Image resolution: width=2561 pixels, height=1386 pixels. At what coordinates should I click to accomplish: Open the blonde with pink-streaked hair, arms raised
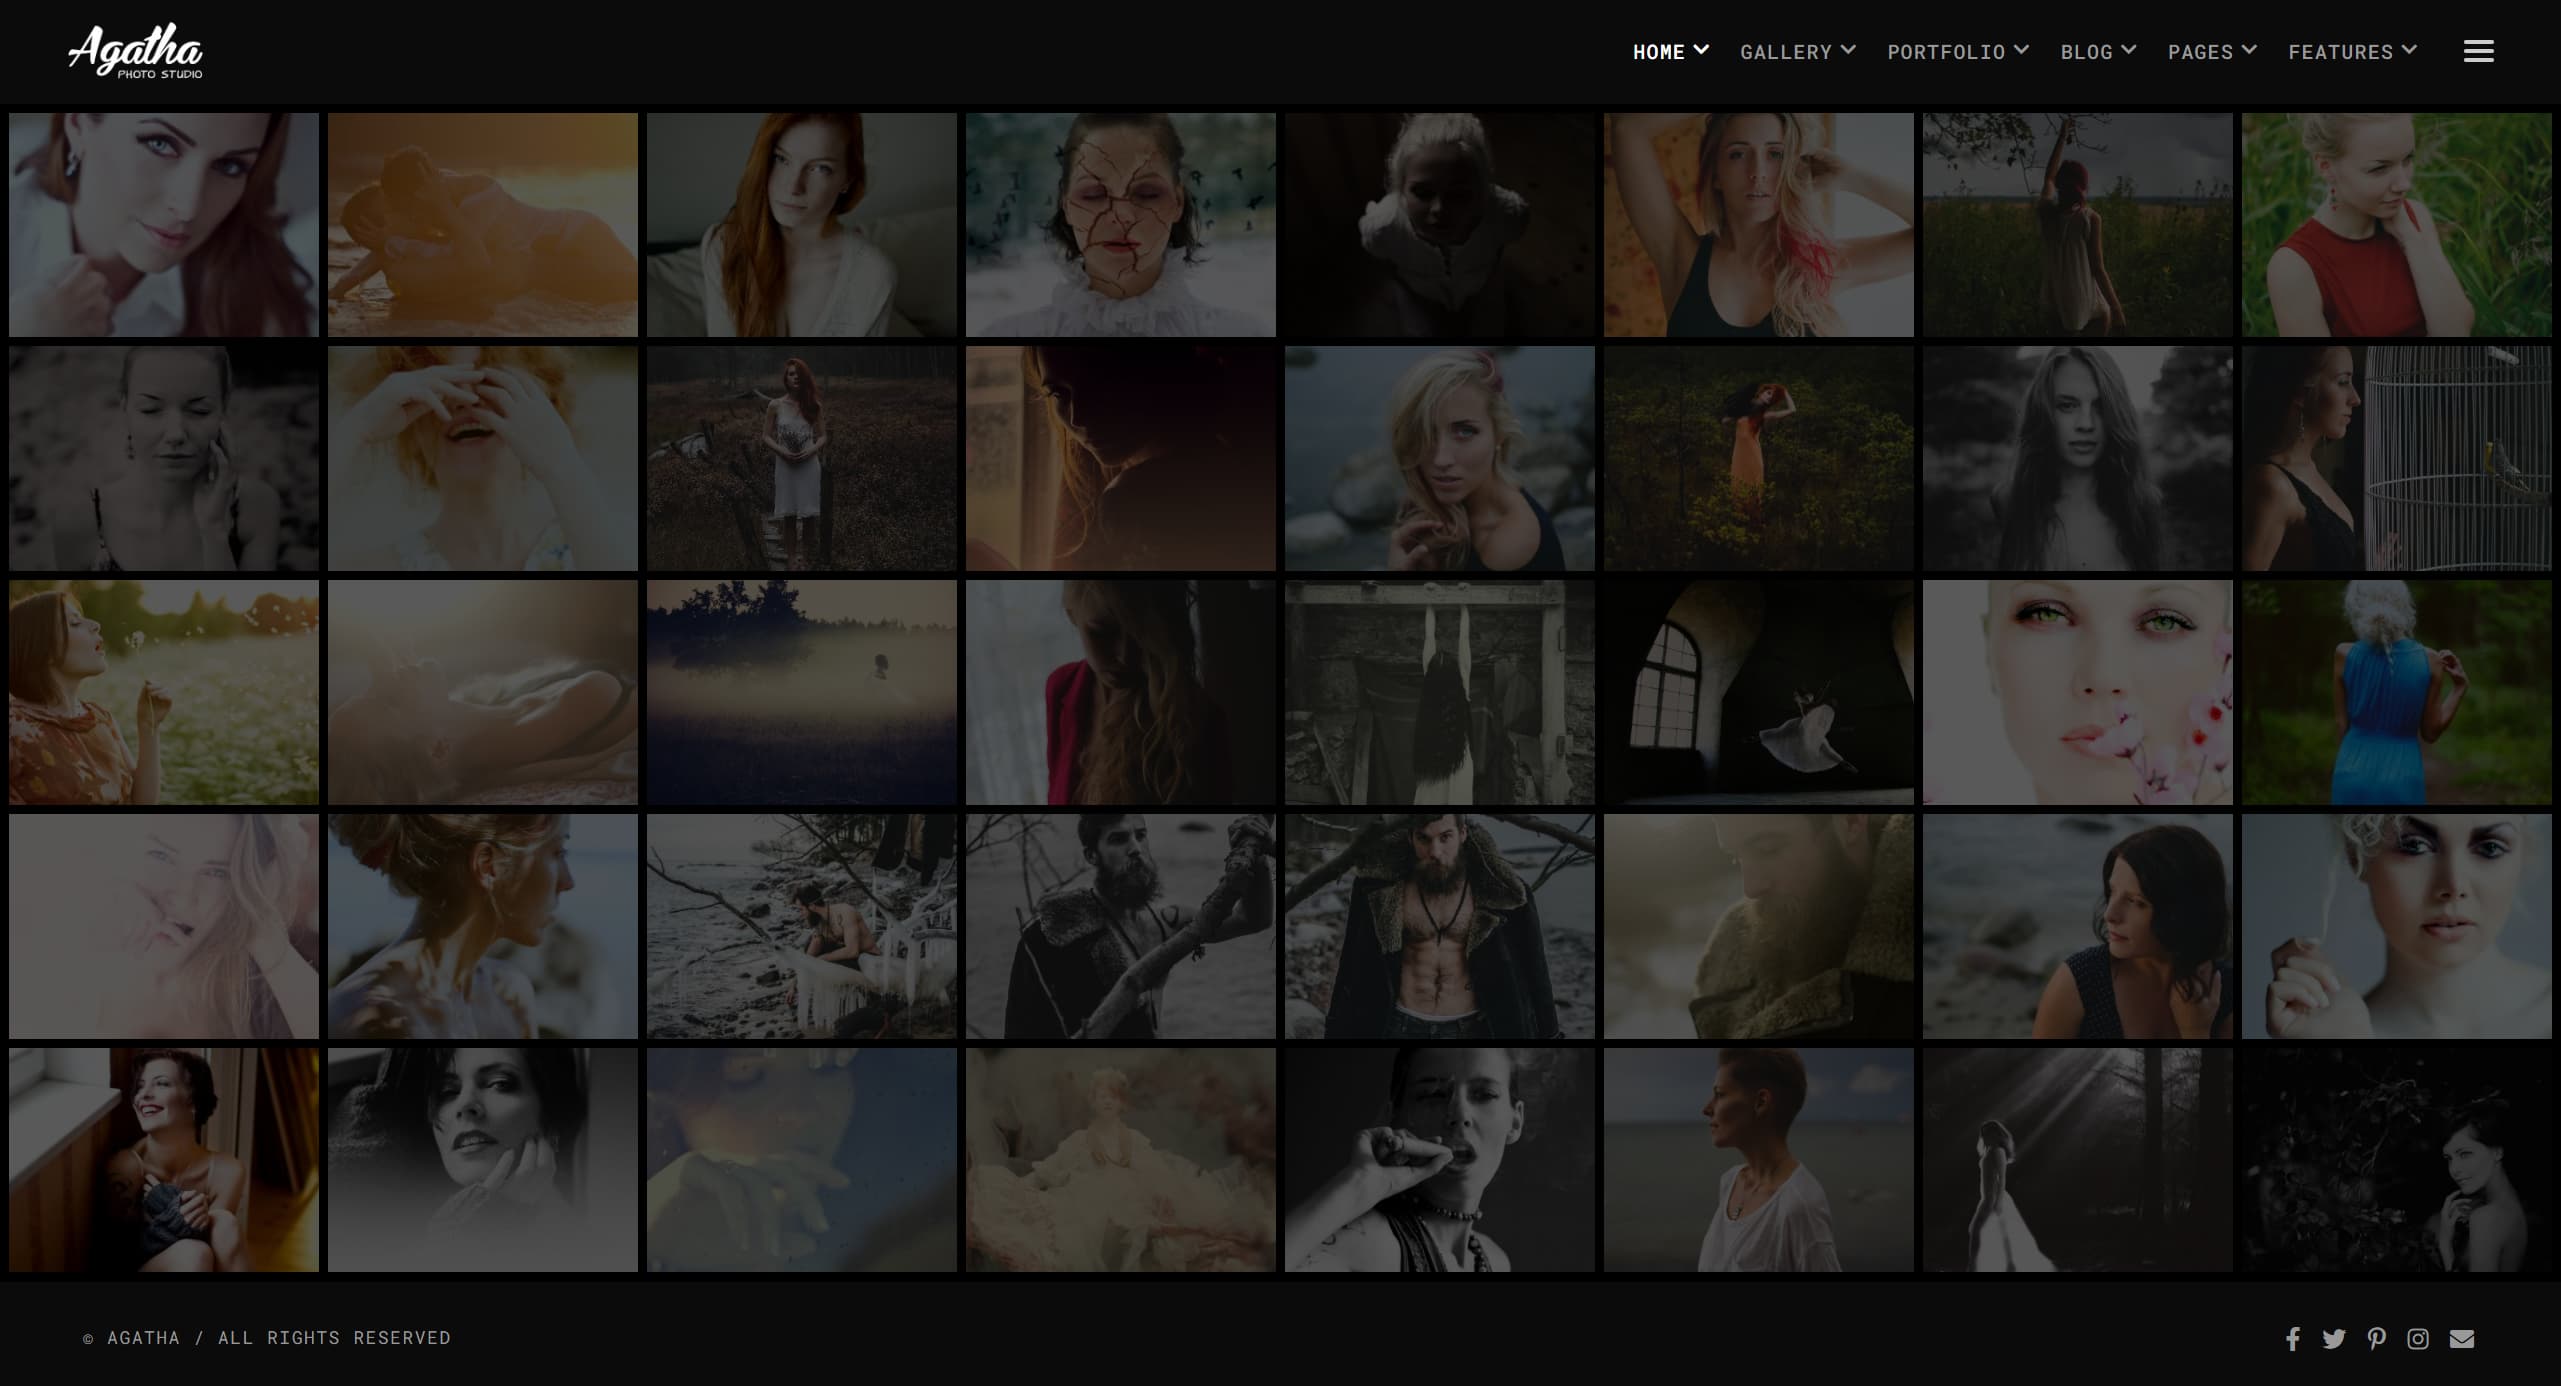[1759, 225]
